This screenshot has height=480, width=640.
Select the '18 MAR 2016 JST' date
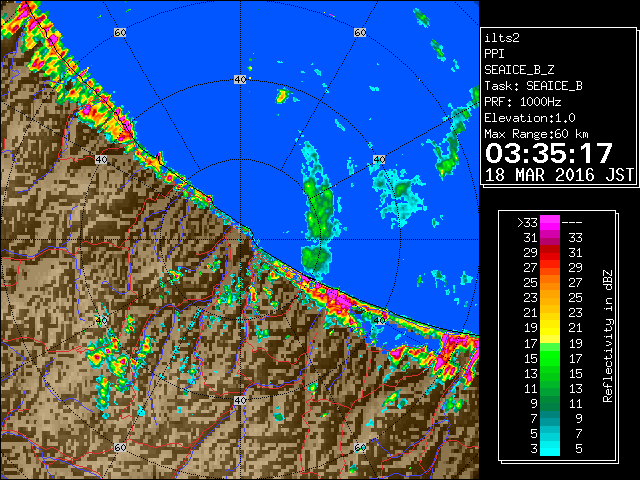tap(559, 175)
